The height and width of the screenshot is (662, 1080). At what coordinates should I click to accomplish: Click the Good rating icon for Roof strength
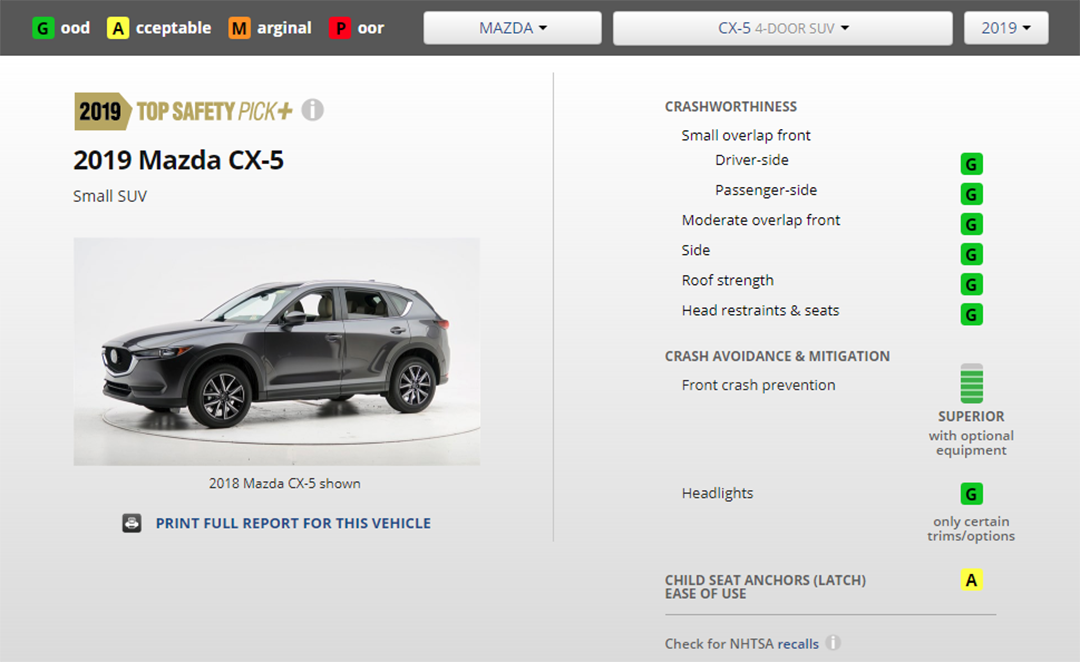971,284
